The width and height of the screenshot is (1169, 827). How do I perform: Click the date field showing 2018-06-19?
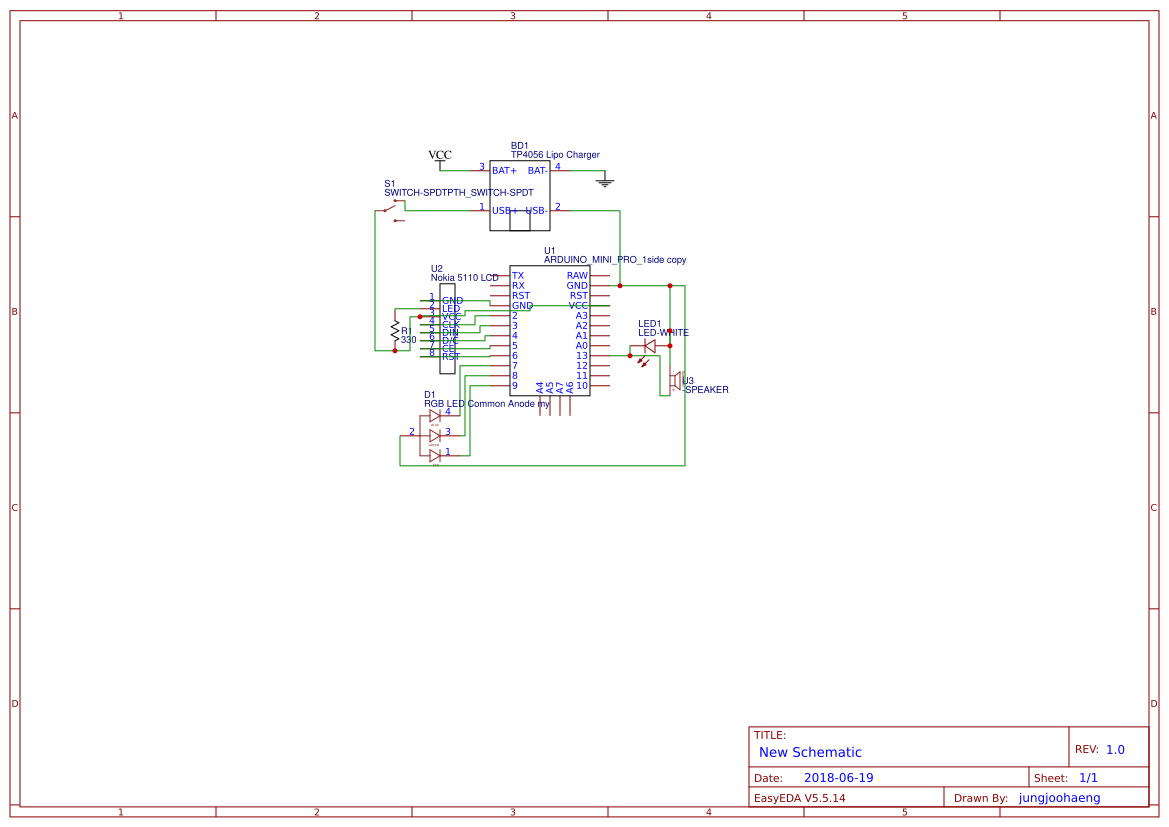pyautogui.click(x=840, y=777)
